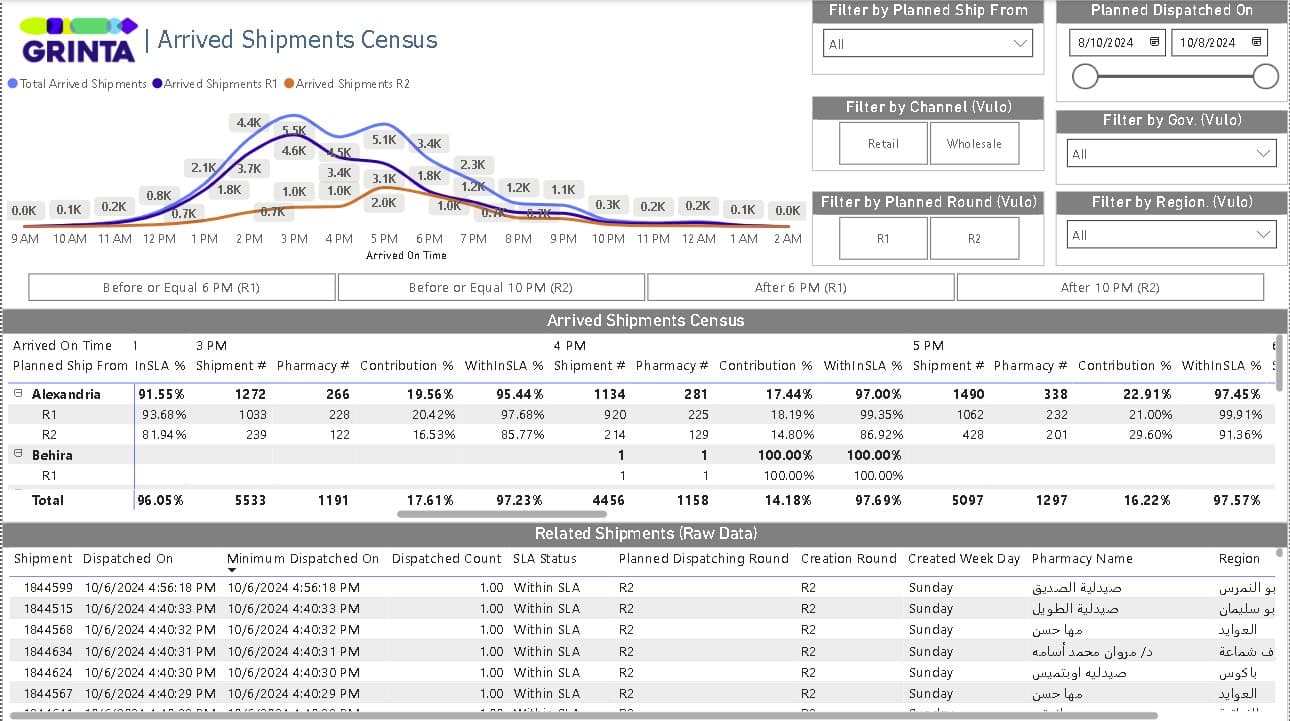
Task: Sort by the Created Week Day column header
Action: [963, 559]
